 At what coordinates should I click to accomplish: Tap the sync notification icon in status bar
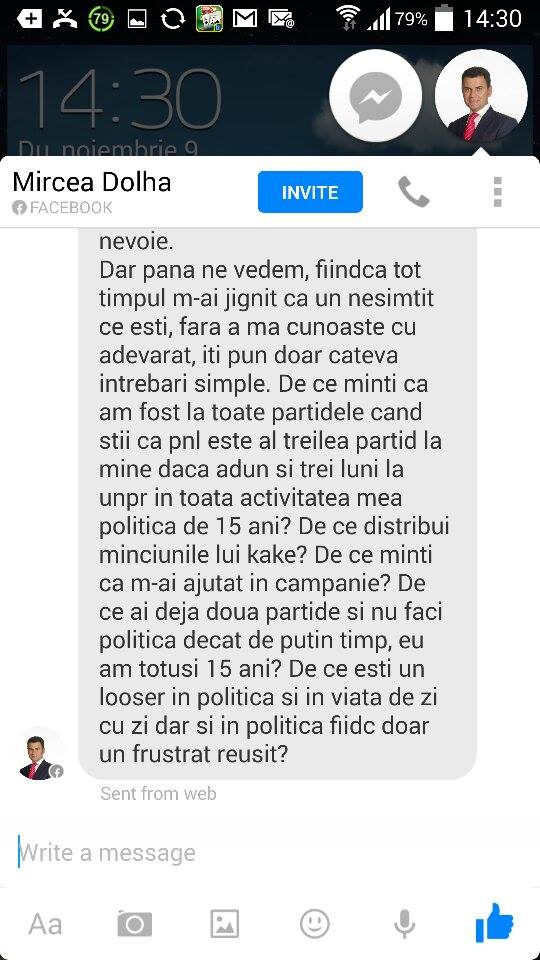click(x=173, y=19)
